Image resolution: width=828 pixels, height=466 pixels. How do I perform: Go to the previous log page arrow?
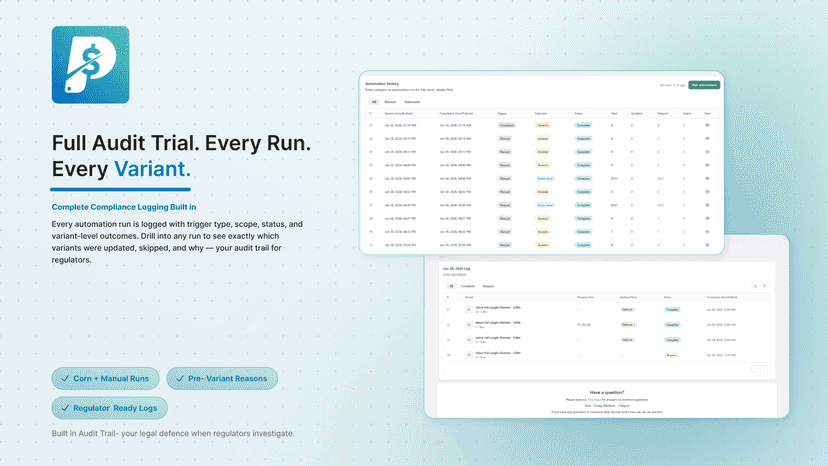tap(755, 369)
